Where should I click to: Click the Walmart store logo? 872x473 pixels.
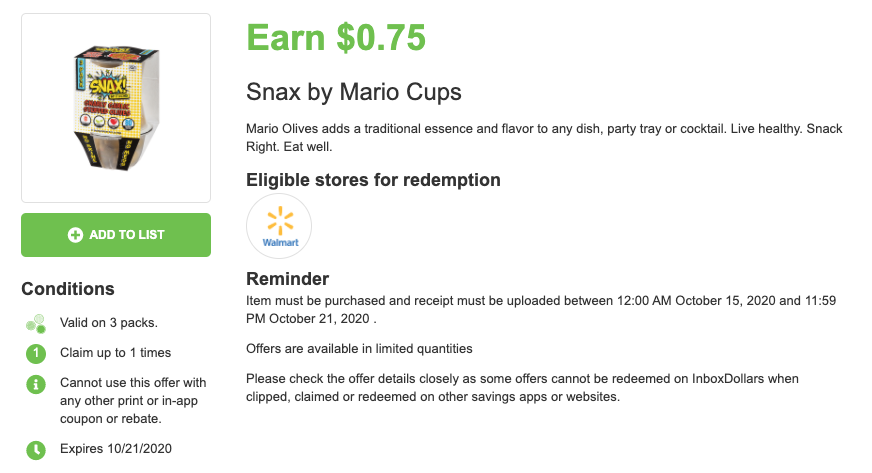tap(279, 226)
